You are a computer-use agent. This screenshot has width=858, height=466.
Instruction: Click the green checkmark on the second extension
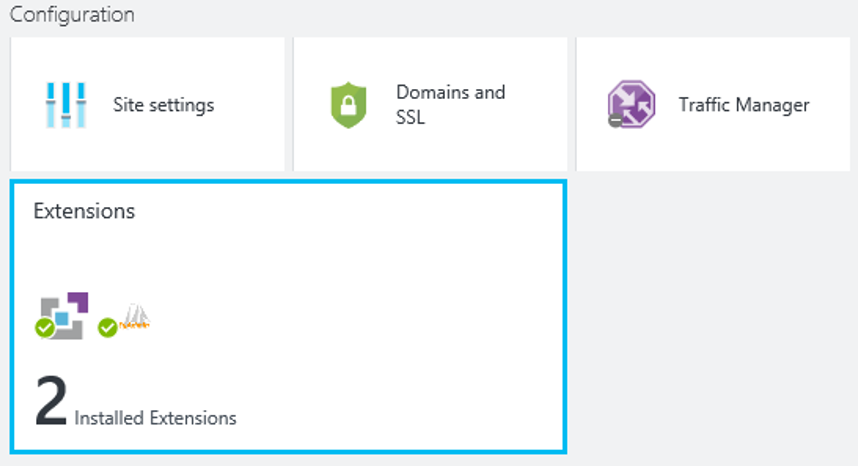click(x=108, y=327)
